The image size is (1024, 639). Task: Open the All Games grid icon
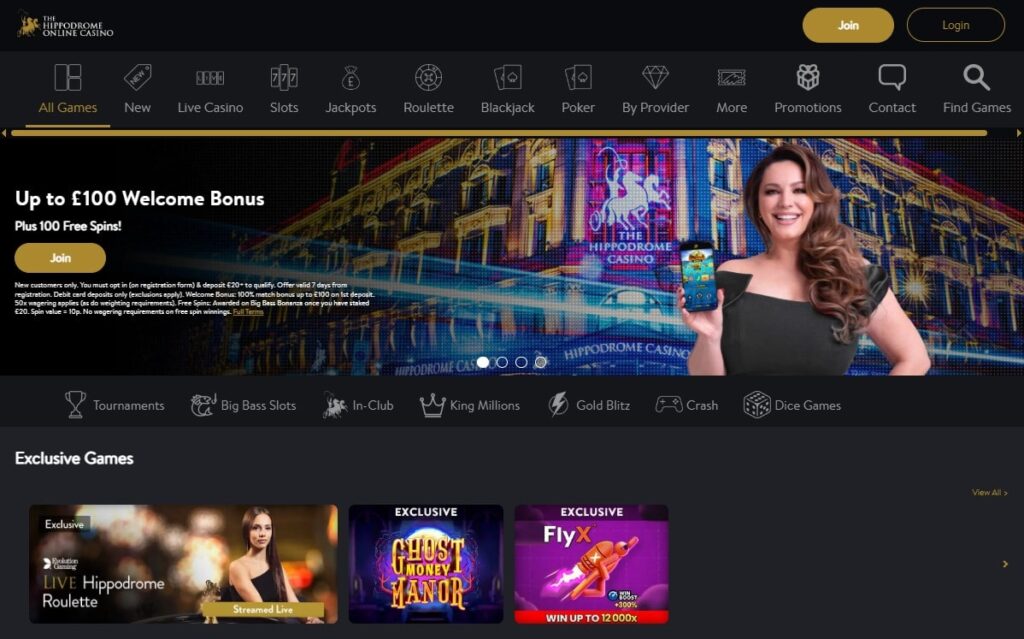coord(68,77)
